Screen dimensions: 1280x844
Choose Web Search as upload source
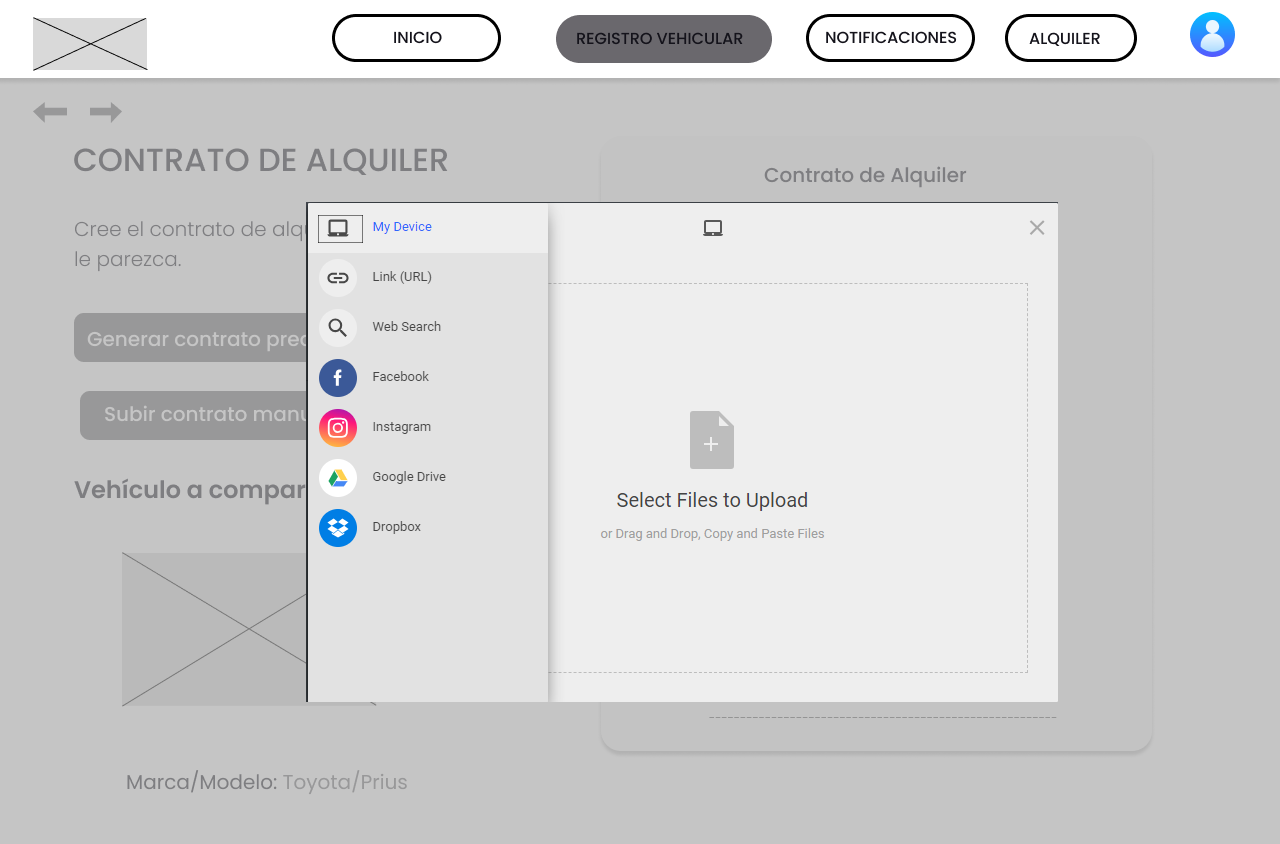[406, 327]
